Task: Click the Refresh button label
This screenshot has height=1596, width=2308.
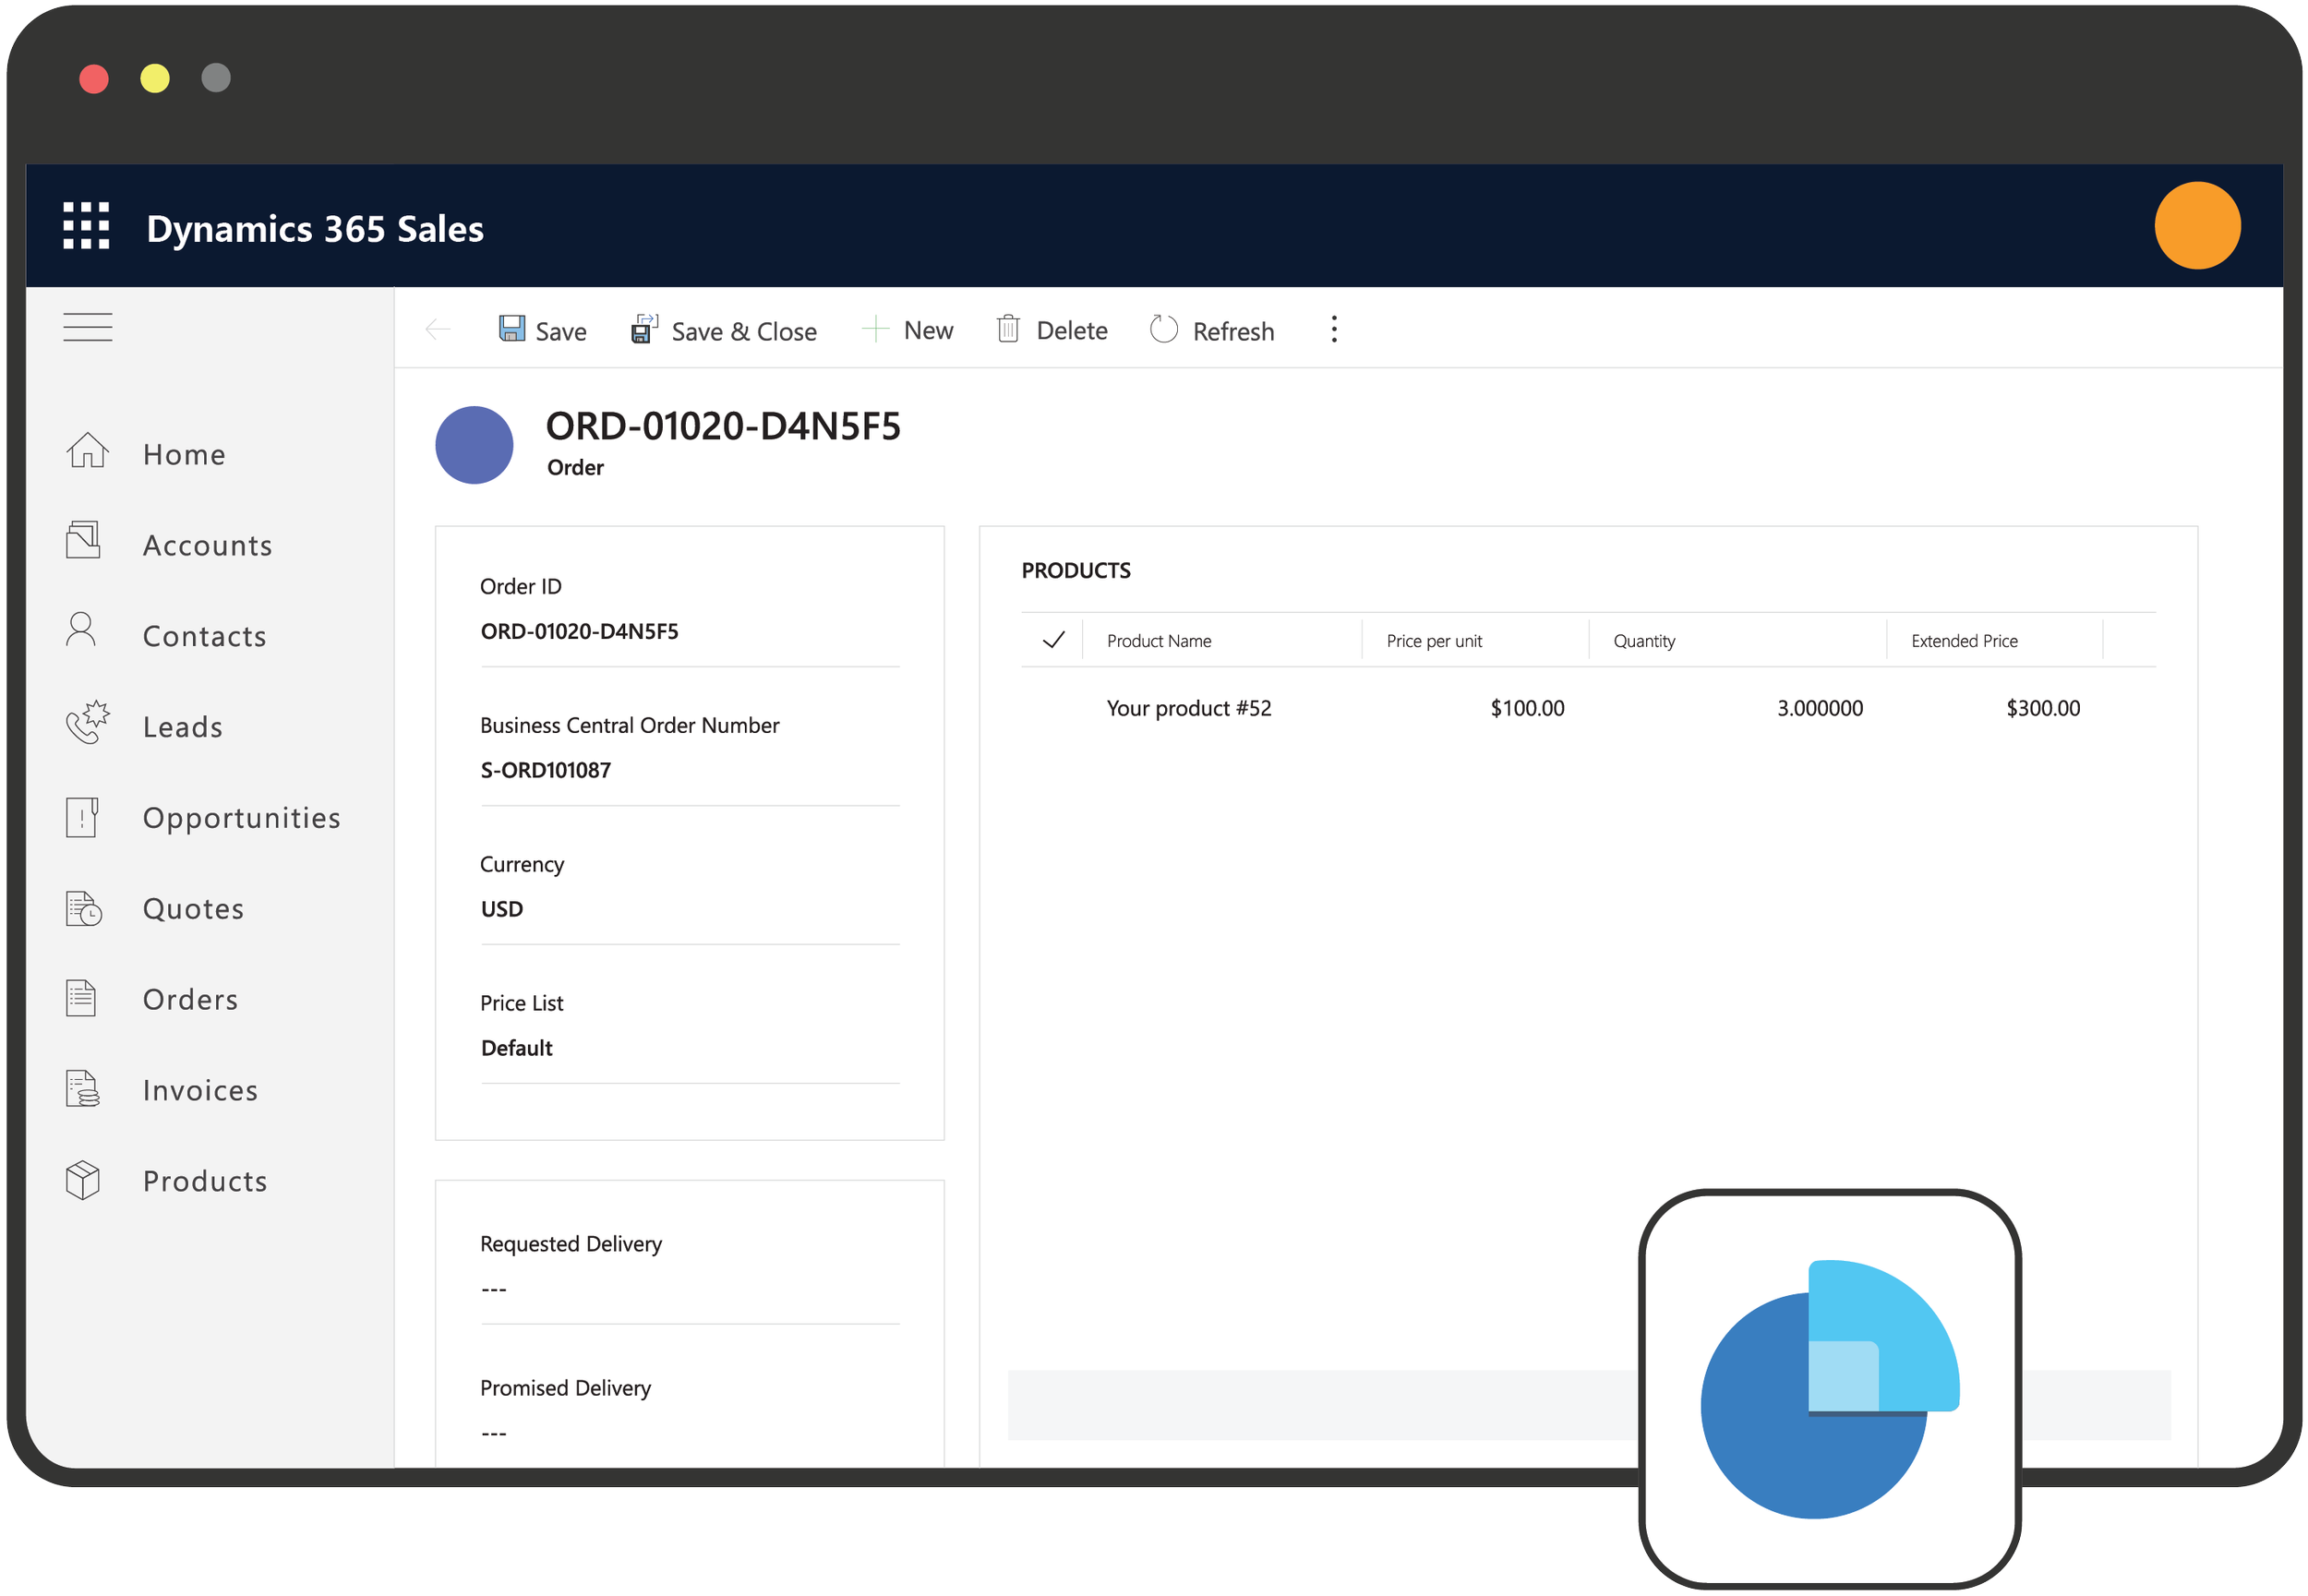Action: click(x=1234, y=331)
